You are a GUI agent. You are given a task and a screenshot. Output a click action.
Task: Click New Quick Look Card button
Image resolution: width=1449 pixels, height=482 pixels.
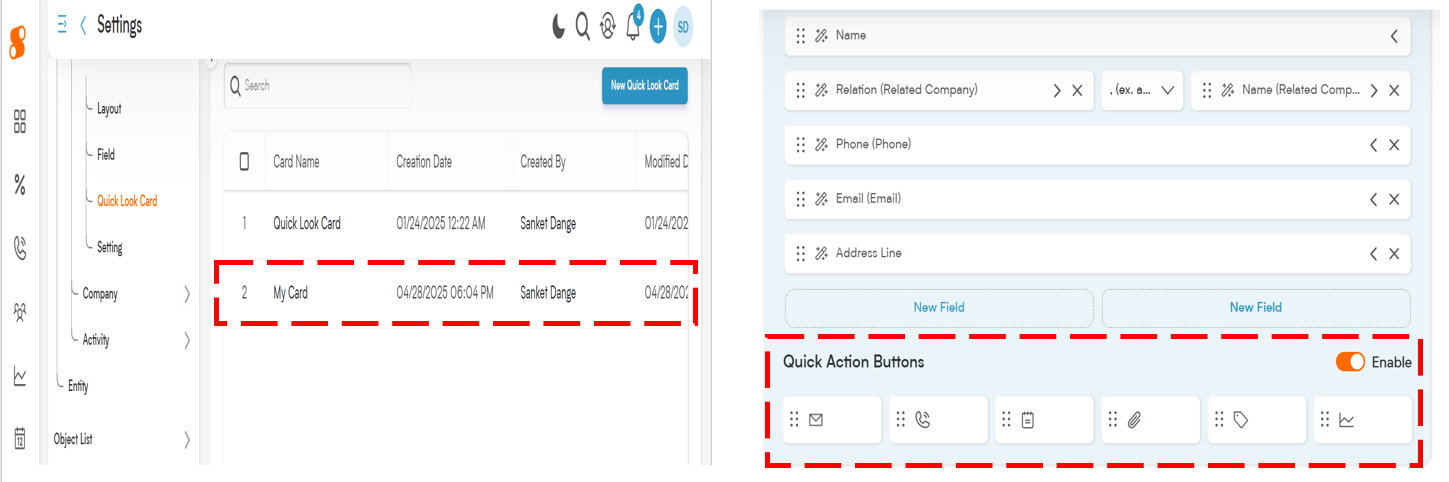645,86
